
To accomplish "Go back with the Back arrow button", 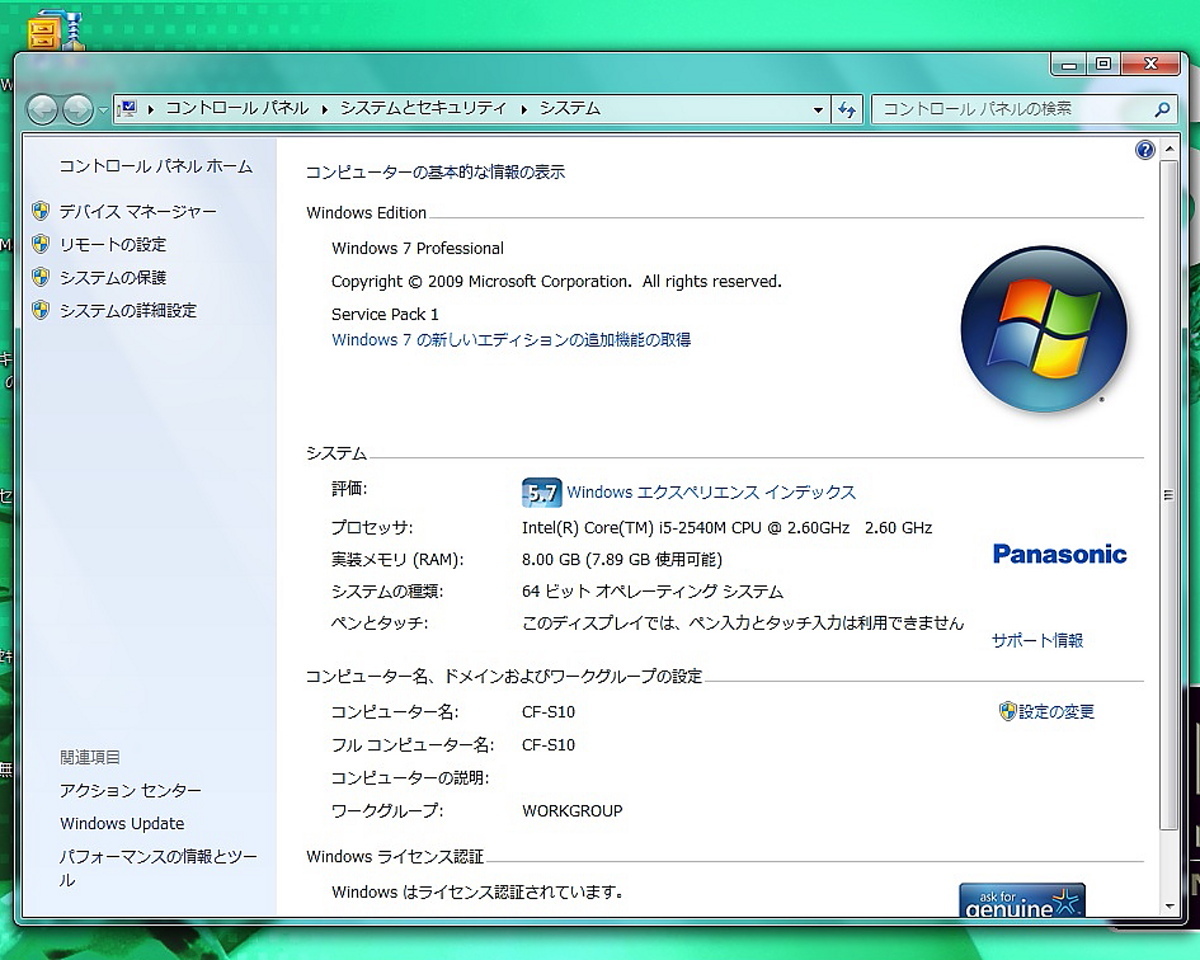I will (42, 109).
